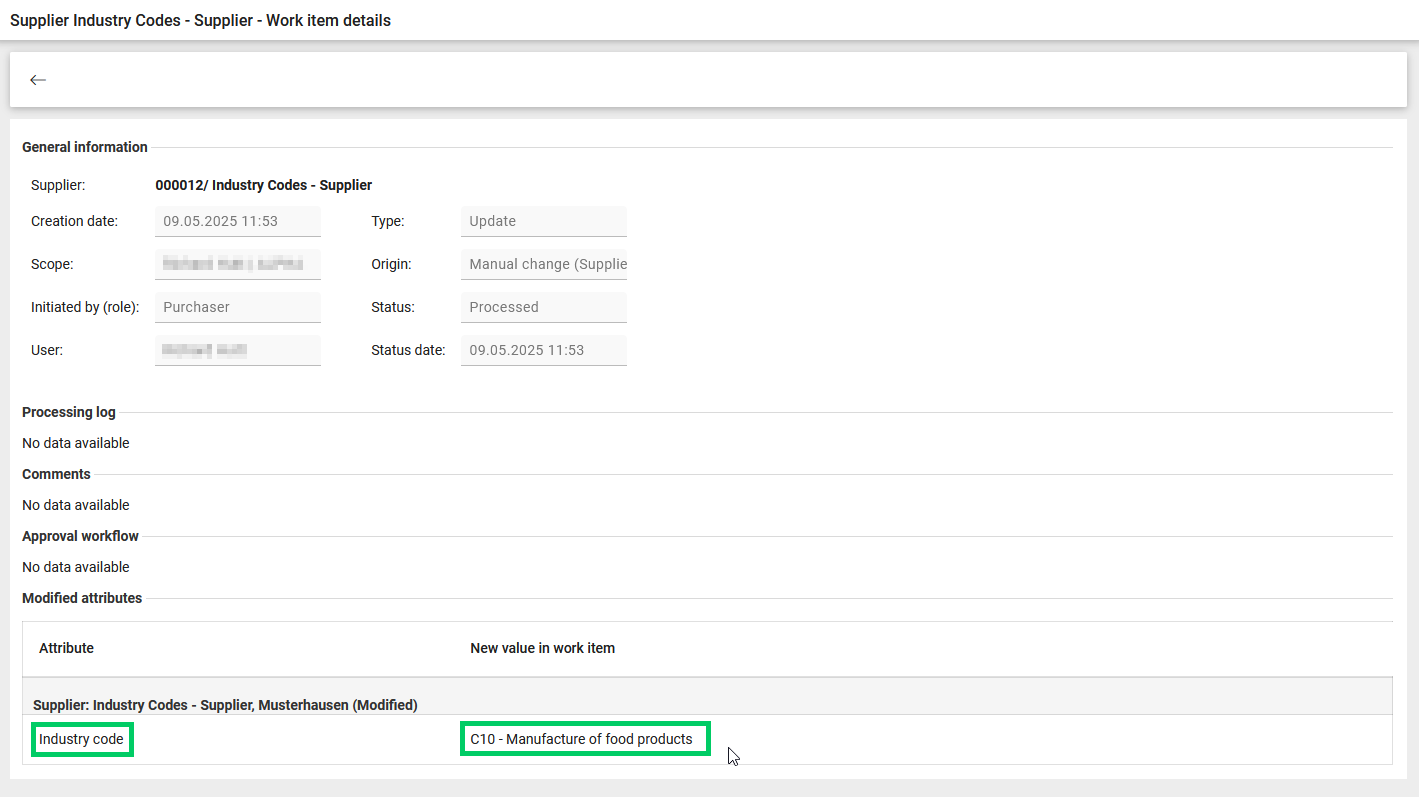Click the Approval workflow section header
The width and height of the screenshot is (1419, 797).
[80, 536]
